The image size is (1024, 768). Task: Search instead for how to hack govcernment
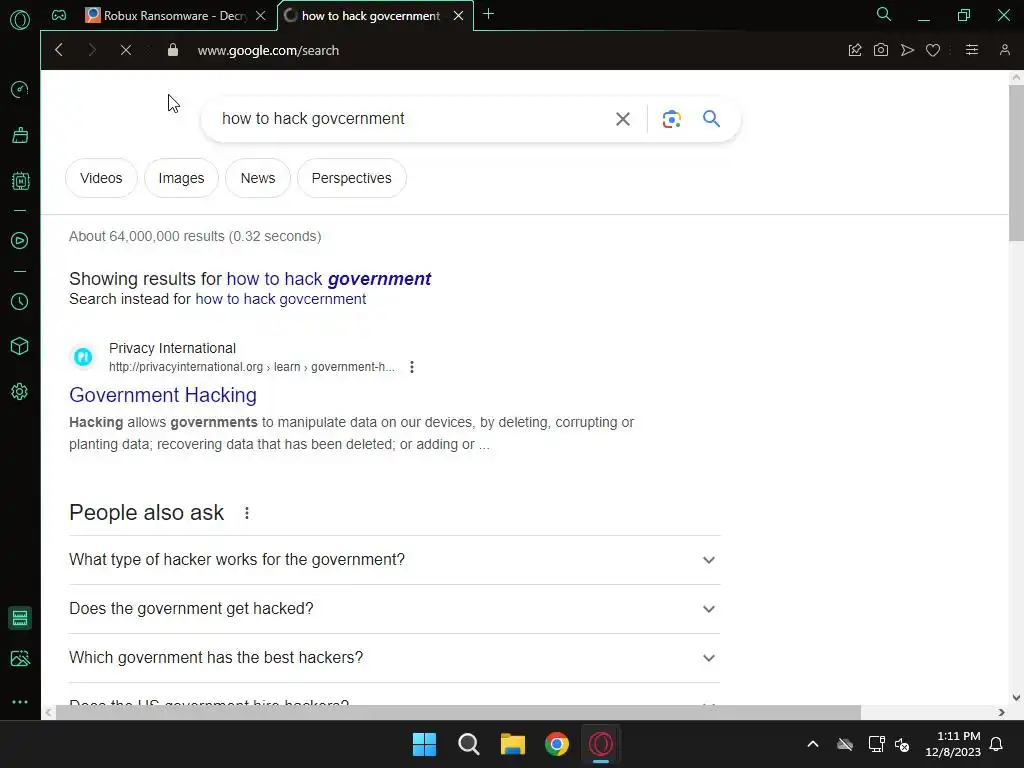click(281, 299)
